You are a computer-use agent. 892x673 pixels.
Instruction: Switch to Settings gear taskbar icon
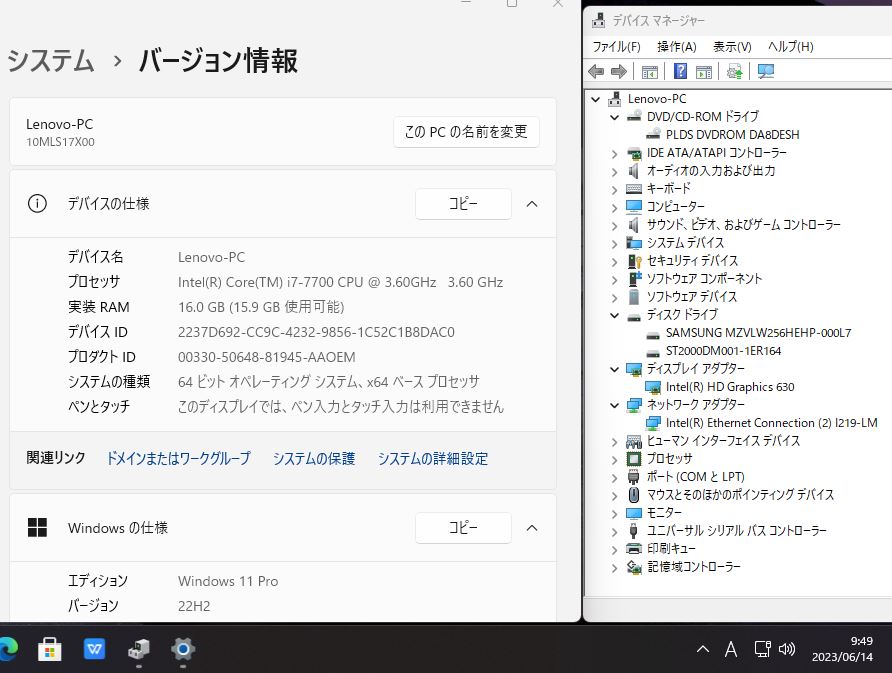183,649
